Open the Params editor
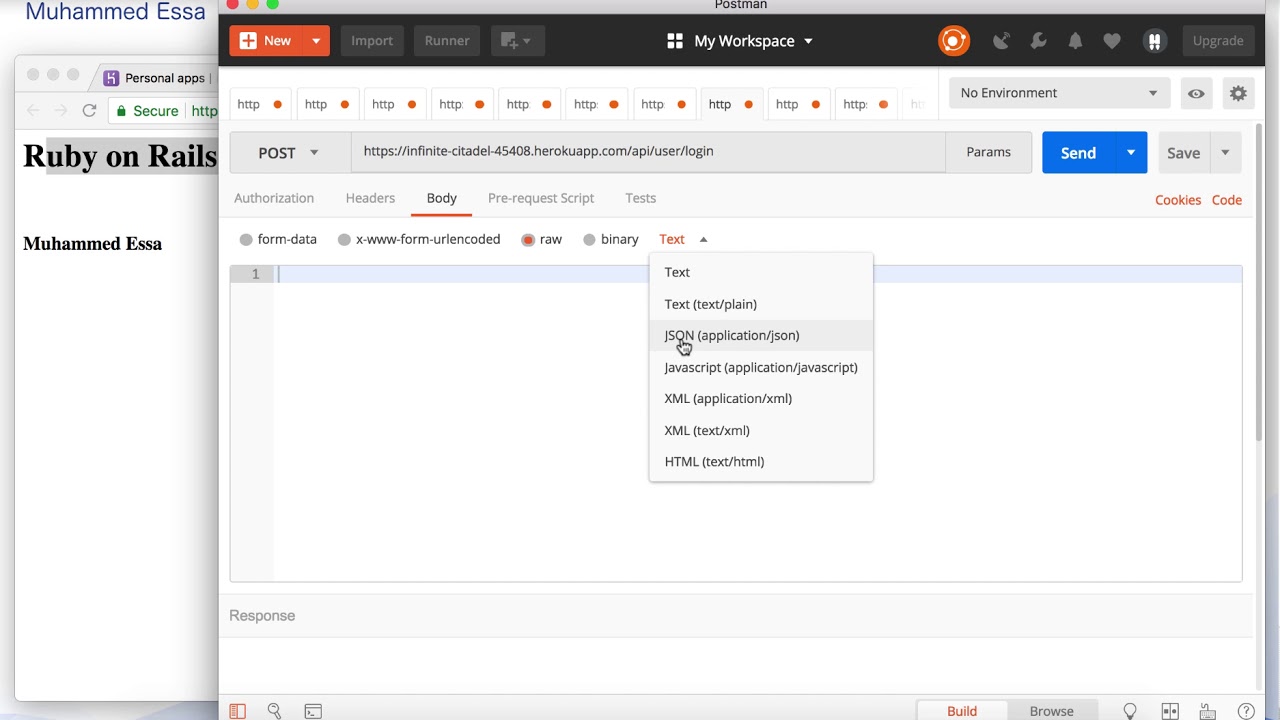Viewport: 1280px width, 720px height. (988, 152)
